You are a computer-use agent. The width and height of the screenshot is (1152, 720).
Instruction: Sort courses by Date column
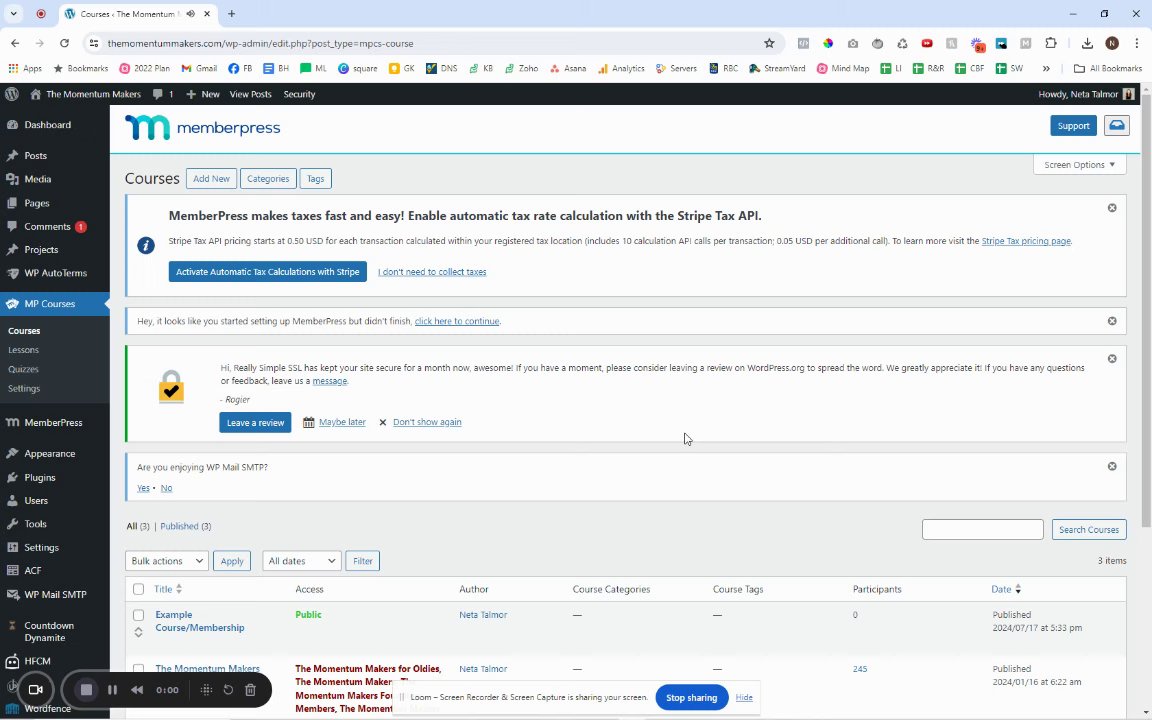pyautogui.click(x=1005, y=589)
